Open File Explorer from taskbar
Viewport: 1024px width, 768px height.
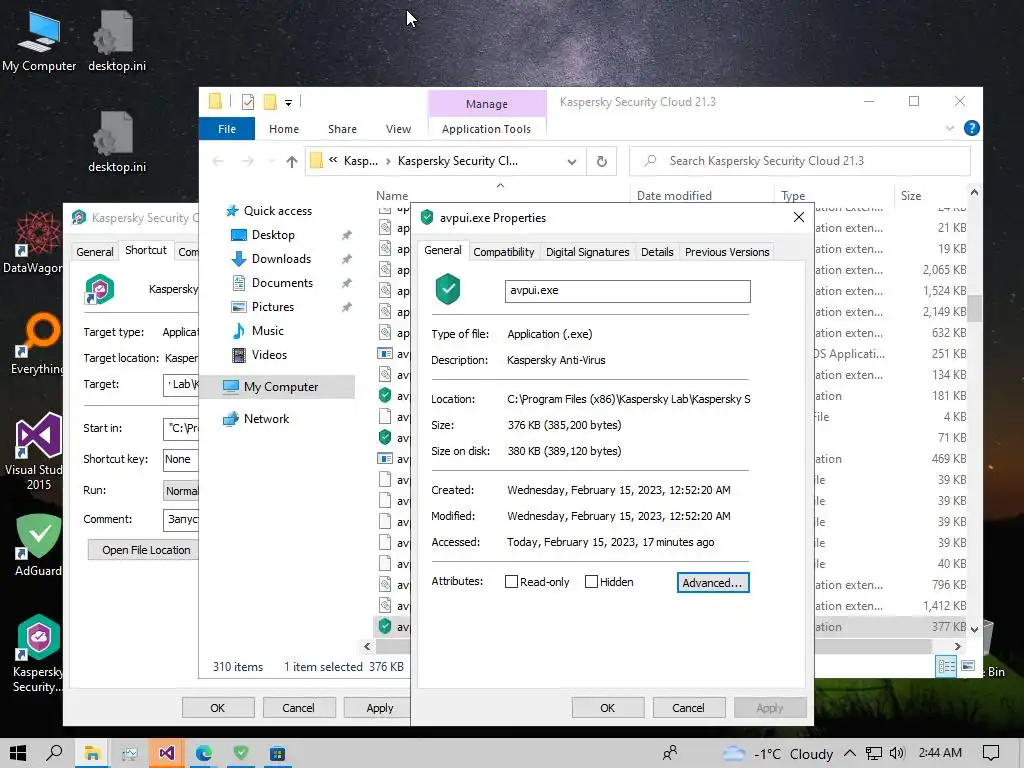91,753
